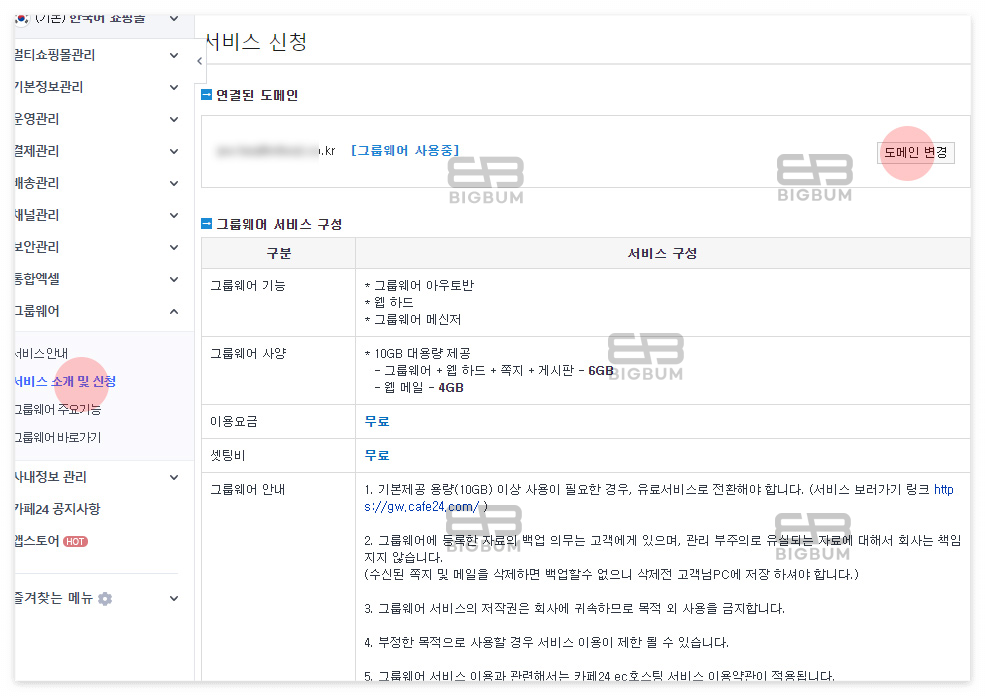Collapse the sidebar with the arrow handle
Image resolution: width=986 pixels, height=696 pixels.
pos(199,61)
